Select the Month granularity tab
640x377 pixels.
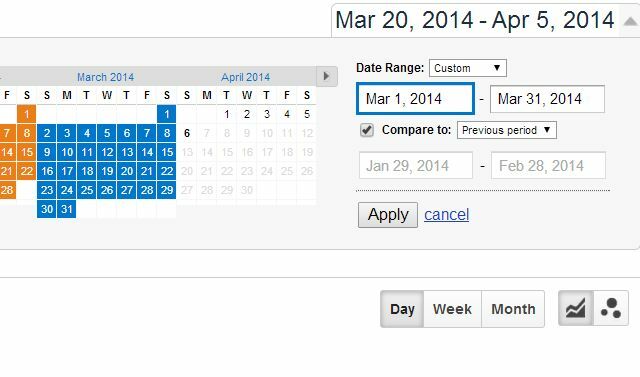[513, 309]
